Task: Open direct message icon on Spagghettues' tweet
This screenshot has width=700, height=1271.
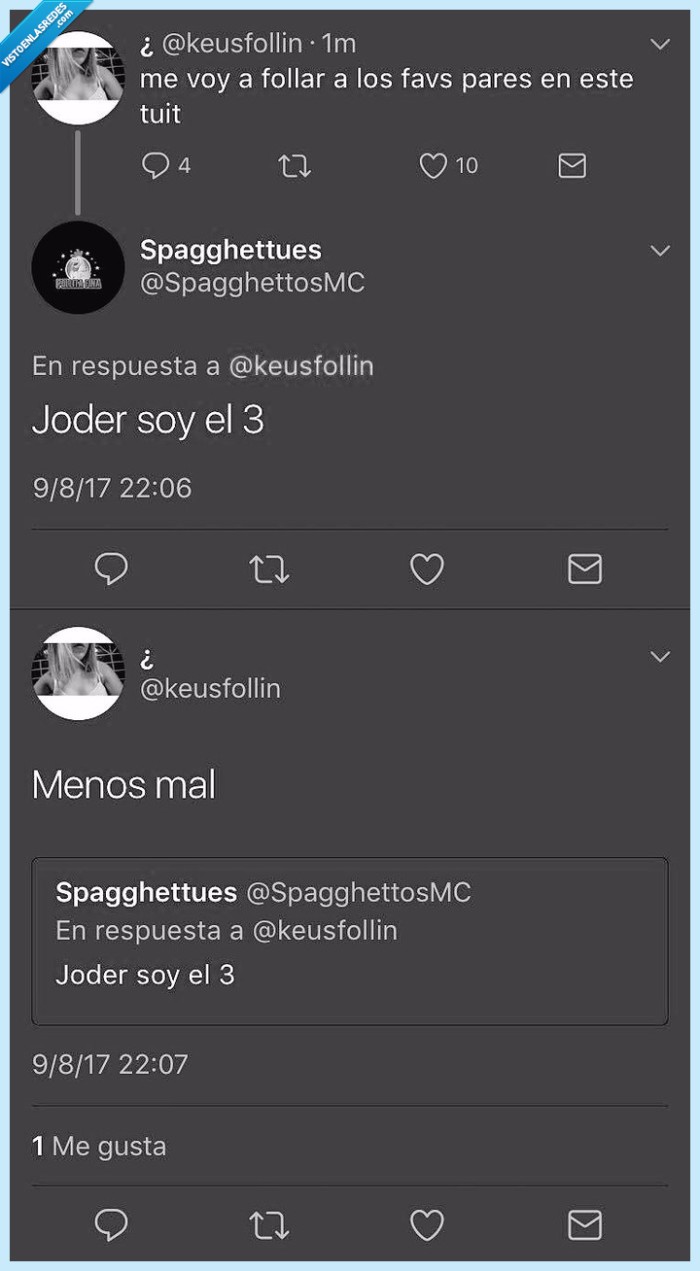Action: coord(584,568)
